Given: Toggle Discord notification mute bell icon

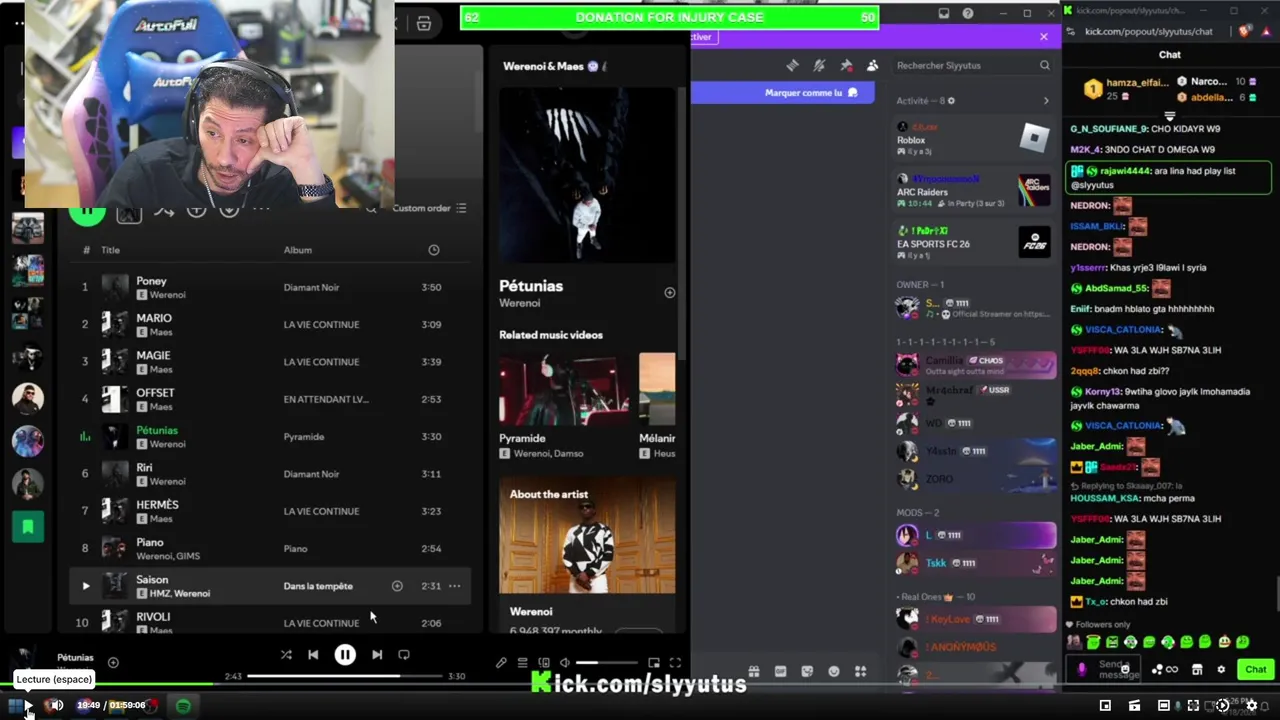Looking at the screenshot, I should (819, 65).
